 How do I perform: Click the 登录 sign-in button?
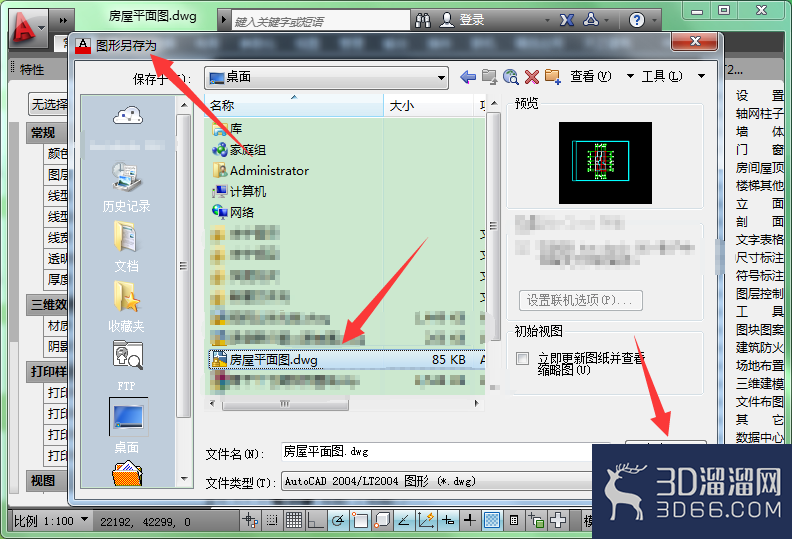click(x=463, y=20)
